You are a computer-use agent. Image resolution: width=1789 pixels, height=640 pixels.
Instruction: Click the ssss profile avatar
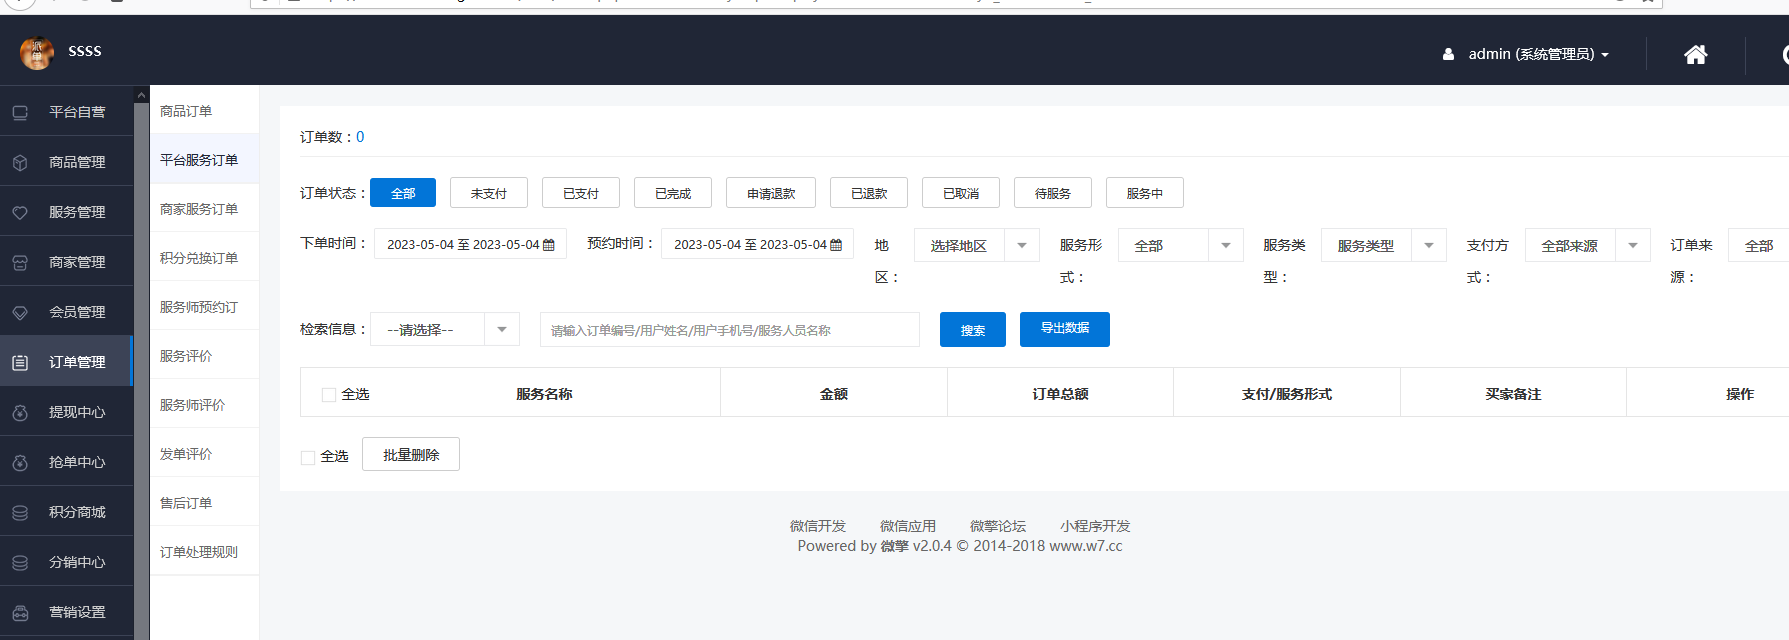pyautogui.click(x=37, y=53)
